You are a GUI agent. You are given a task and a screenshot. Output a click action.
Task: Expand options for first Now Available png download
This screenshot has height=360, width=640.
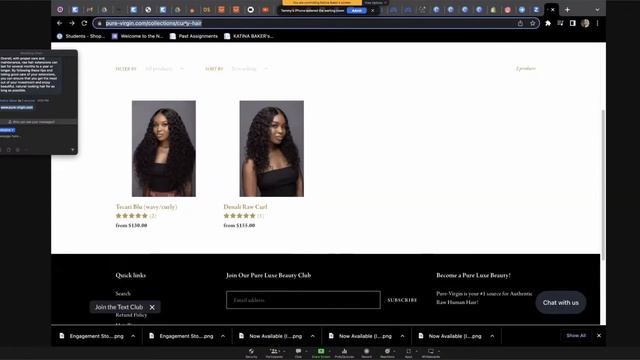point(313,336)
